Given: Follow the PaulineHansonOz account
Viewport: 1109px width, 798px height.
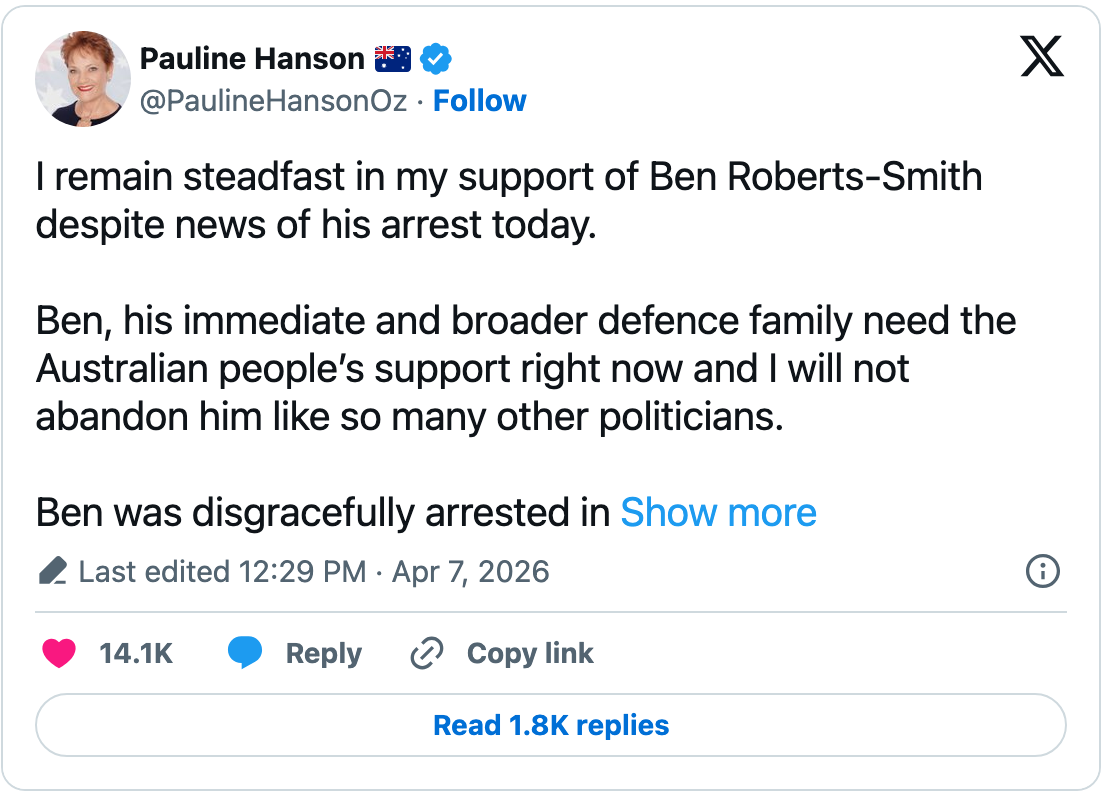Looking at the screenshot, I should [x=480, y=101].
